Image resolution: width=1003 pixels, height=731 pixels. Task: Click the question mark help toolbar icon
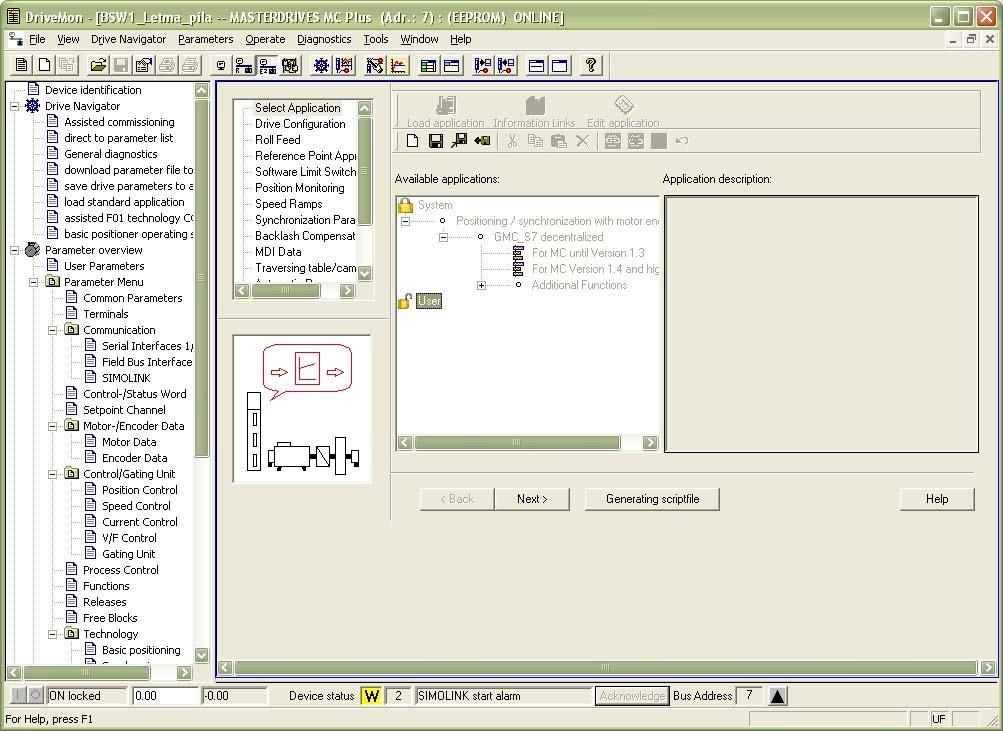point(591,65)
